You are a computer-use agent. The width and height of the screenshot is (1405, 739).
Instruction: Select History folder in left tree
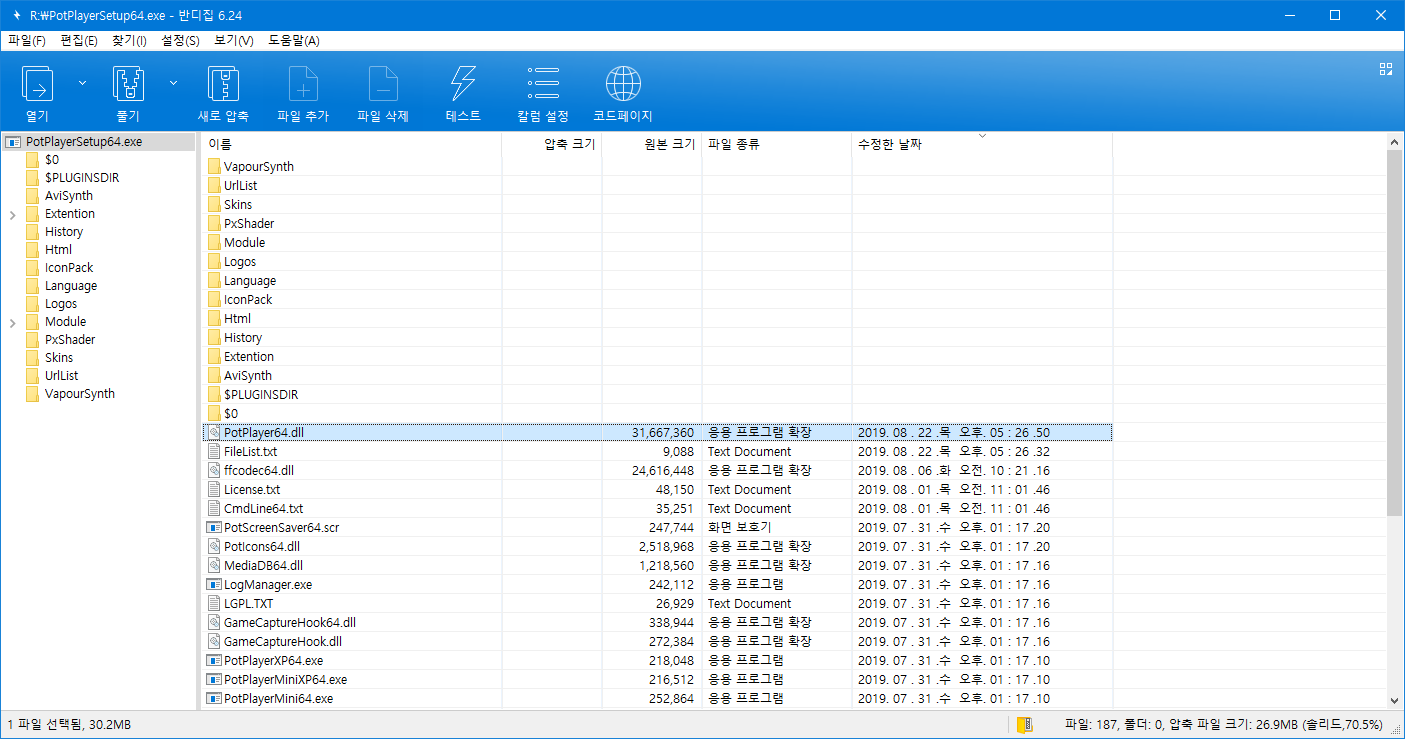64,232
